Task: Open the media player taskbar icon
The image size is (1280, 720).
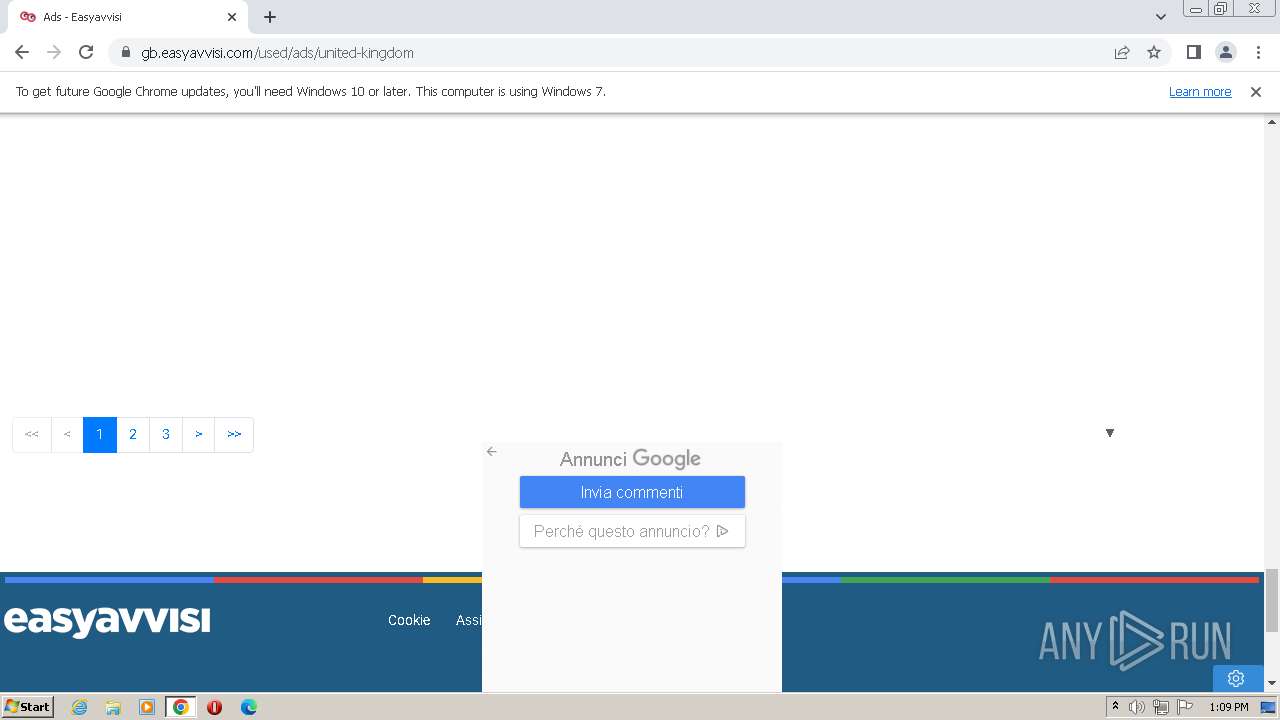Action: pos(147,707)
